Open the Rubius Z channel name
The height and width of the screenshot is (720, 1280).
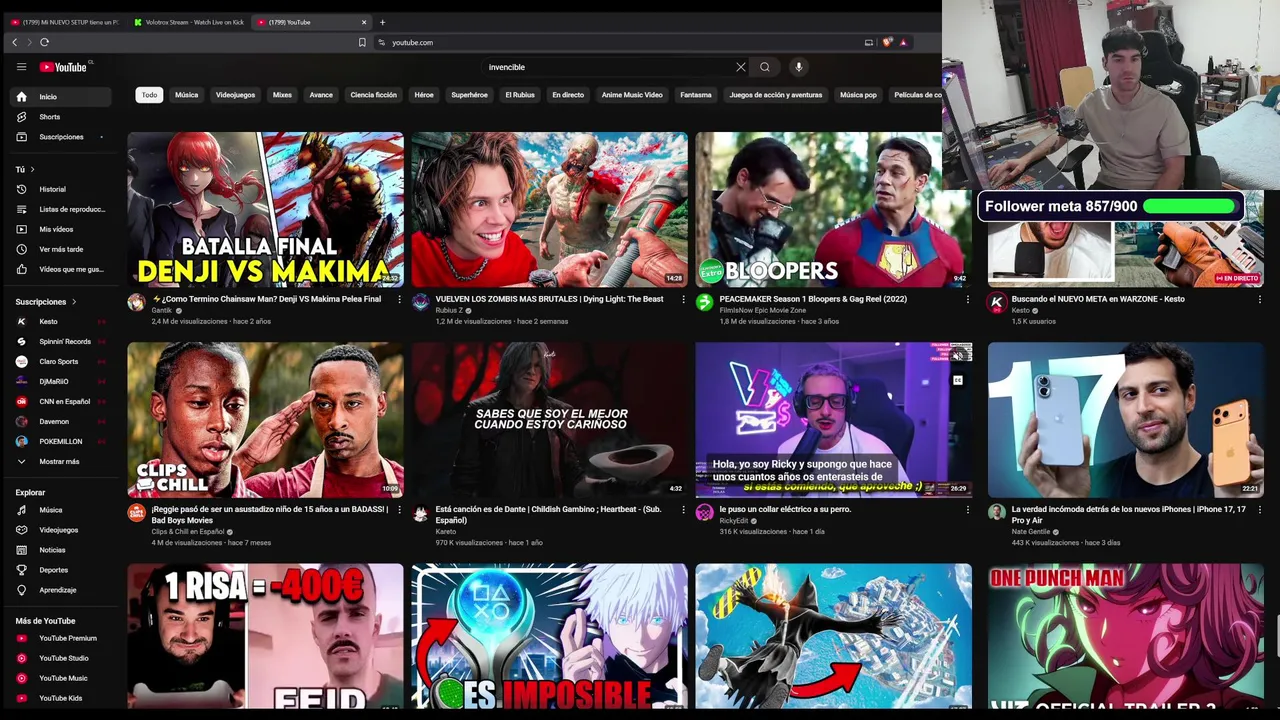click(449, 310)
